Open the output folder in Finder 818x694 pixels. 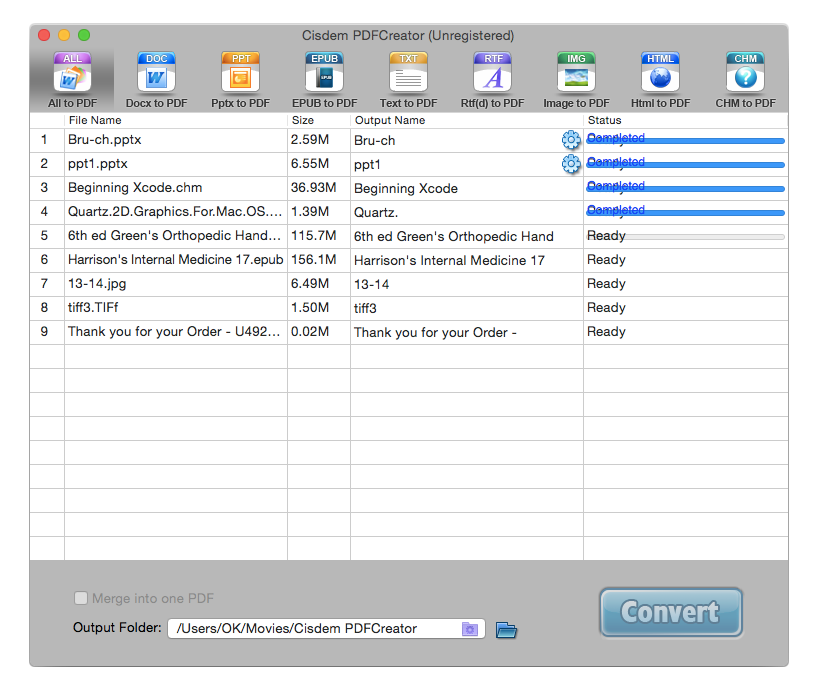coord(506,630)
